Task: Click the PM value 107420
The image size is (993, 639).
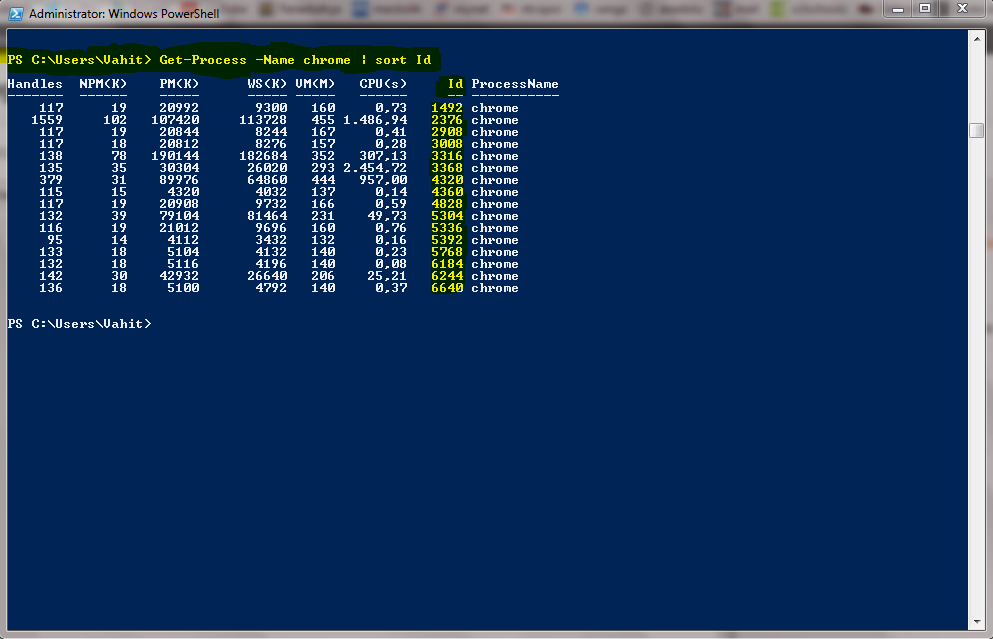Action: pos(175,120)
